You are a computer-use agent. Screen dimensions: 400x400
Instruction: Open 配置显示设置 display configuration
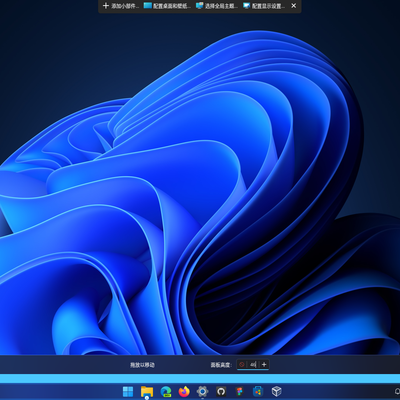click(264, 6)
